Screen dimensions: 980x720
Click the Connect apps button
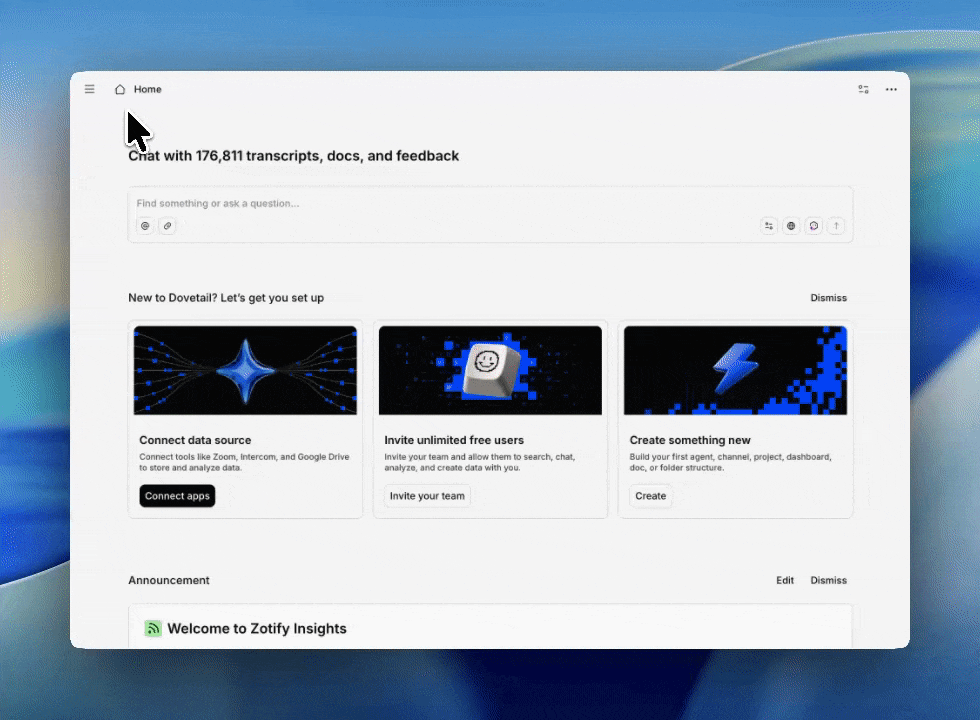click(x=177, y=496)
